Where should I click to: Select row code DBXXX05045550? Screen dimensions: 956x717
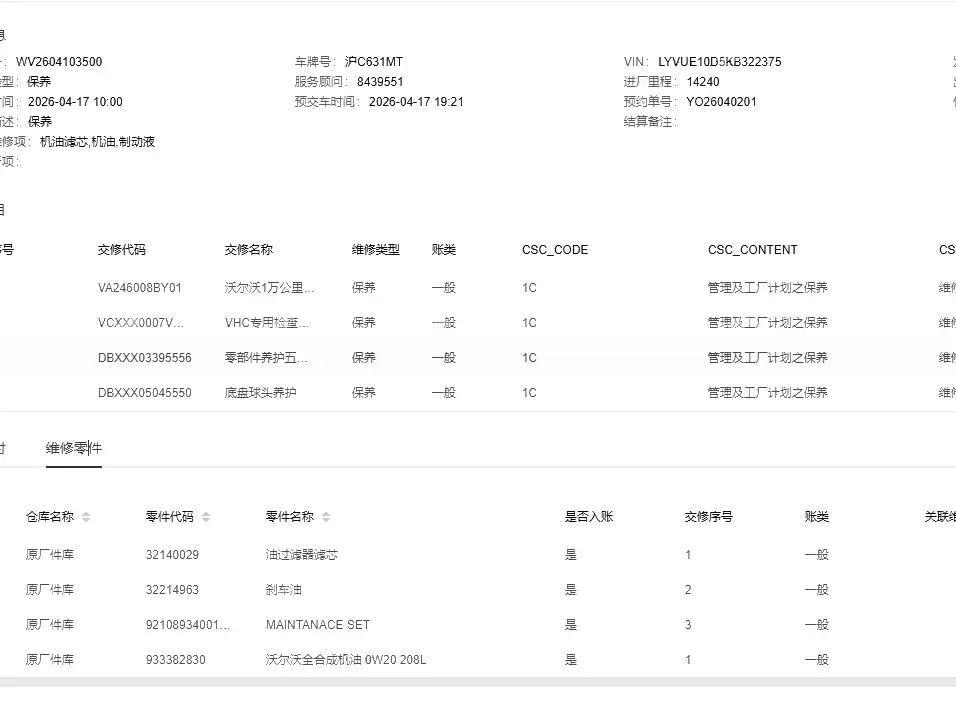144,393
